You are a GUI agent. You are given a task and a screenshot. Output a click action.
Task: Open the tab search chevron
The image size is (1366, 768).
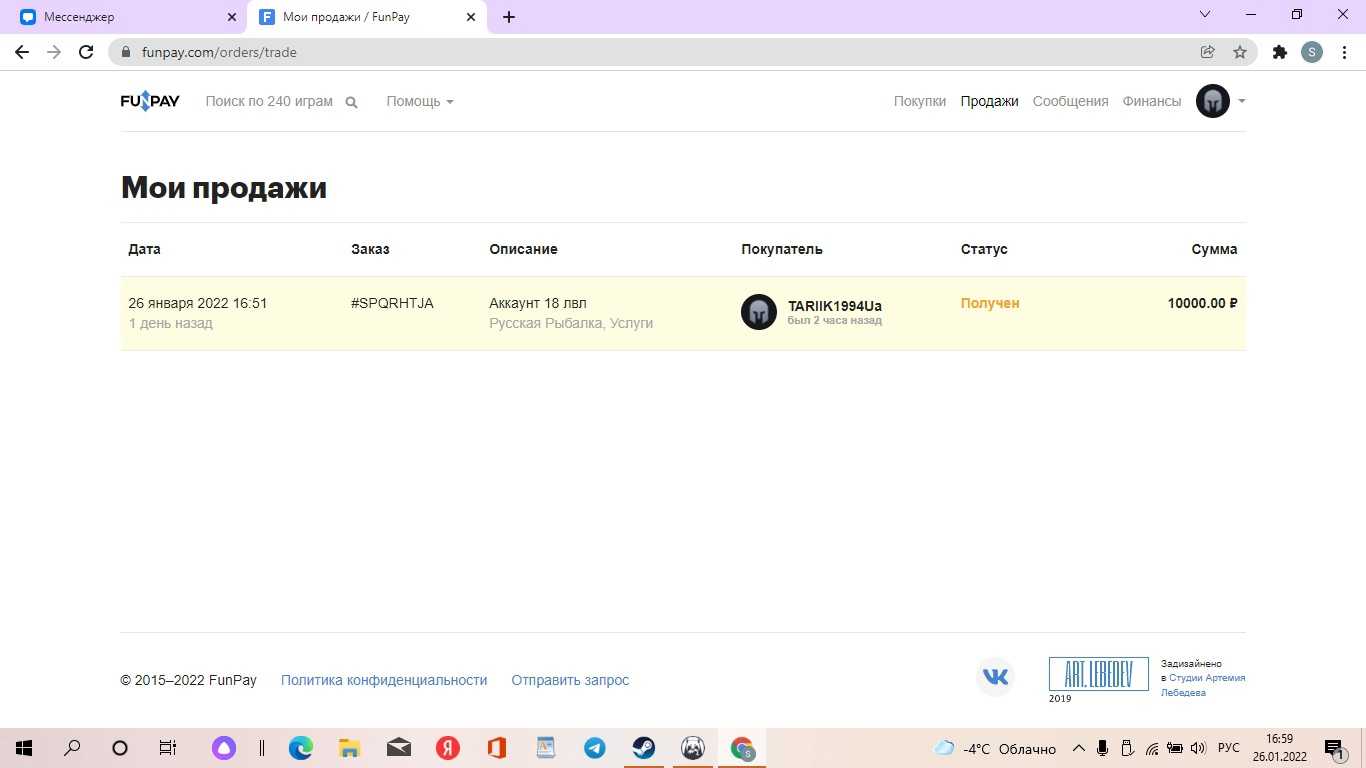click(x=1204, y=15)
